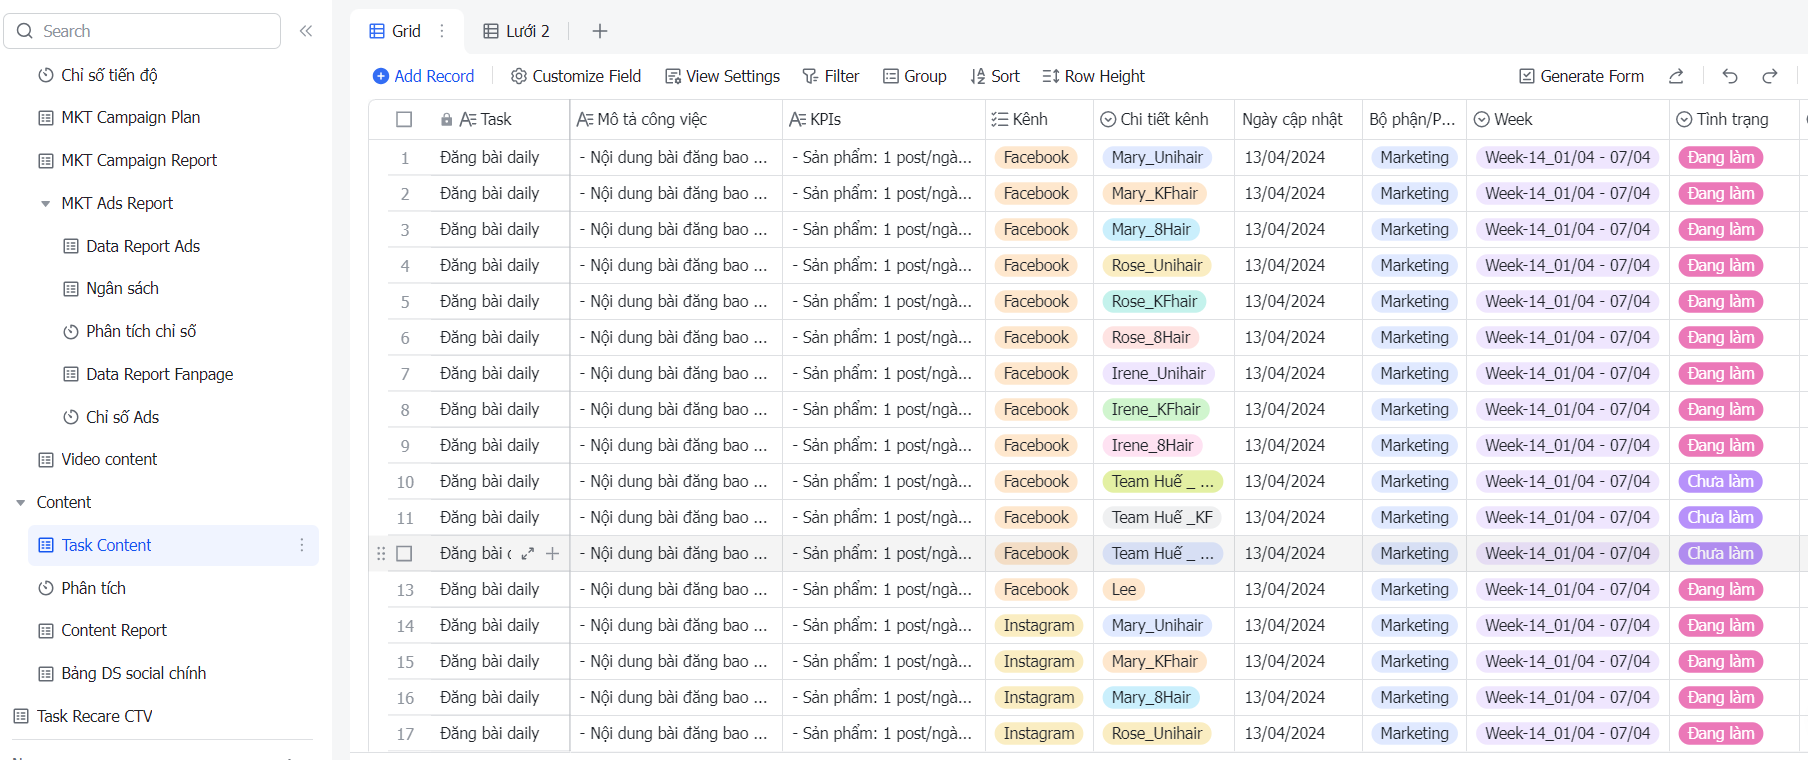The width and height of the screenshot is (1808, 760).
Task: Open View Settings
Action: click(x=722, y=76)
